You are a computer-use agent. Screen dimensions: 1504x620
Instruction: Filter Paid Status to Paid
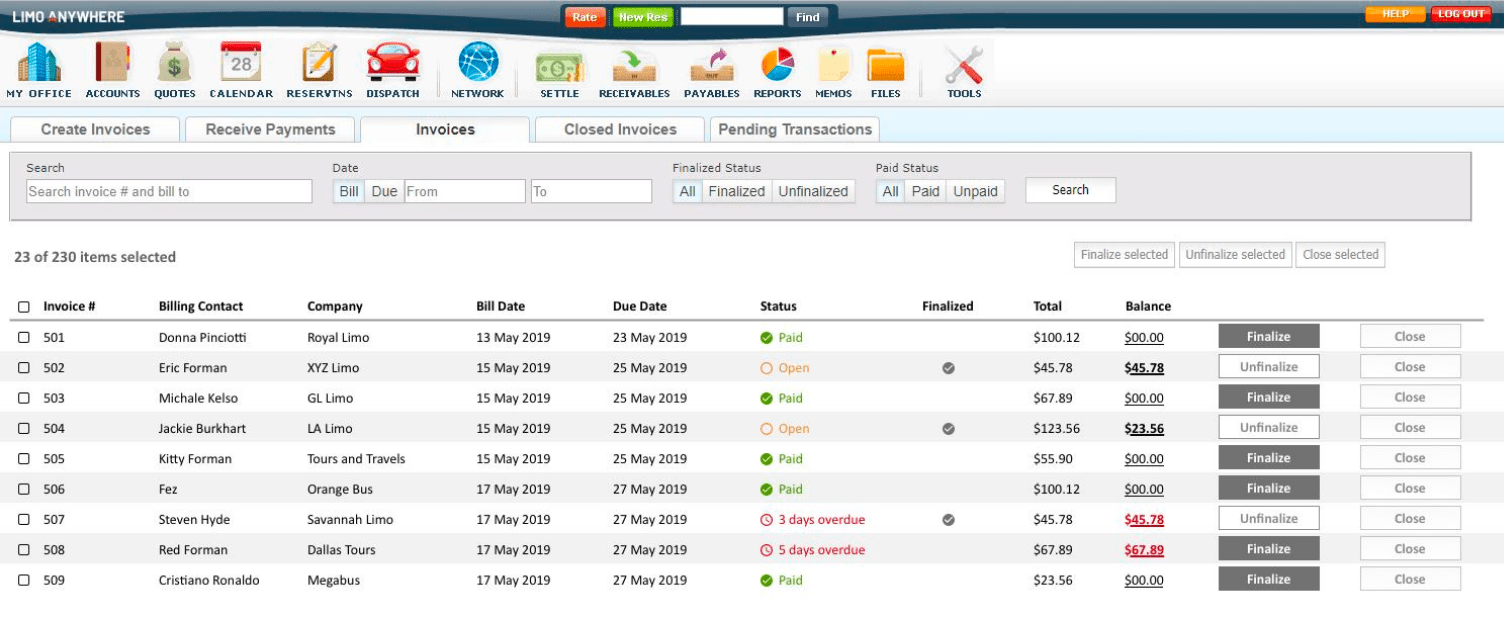pyautogui.click(x=925, y=191)
